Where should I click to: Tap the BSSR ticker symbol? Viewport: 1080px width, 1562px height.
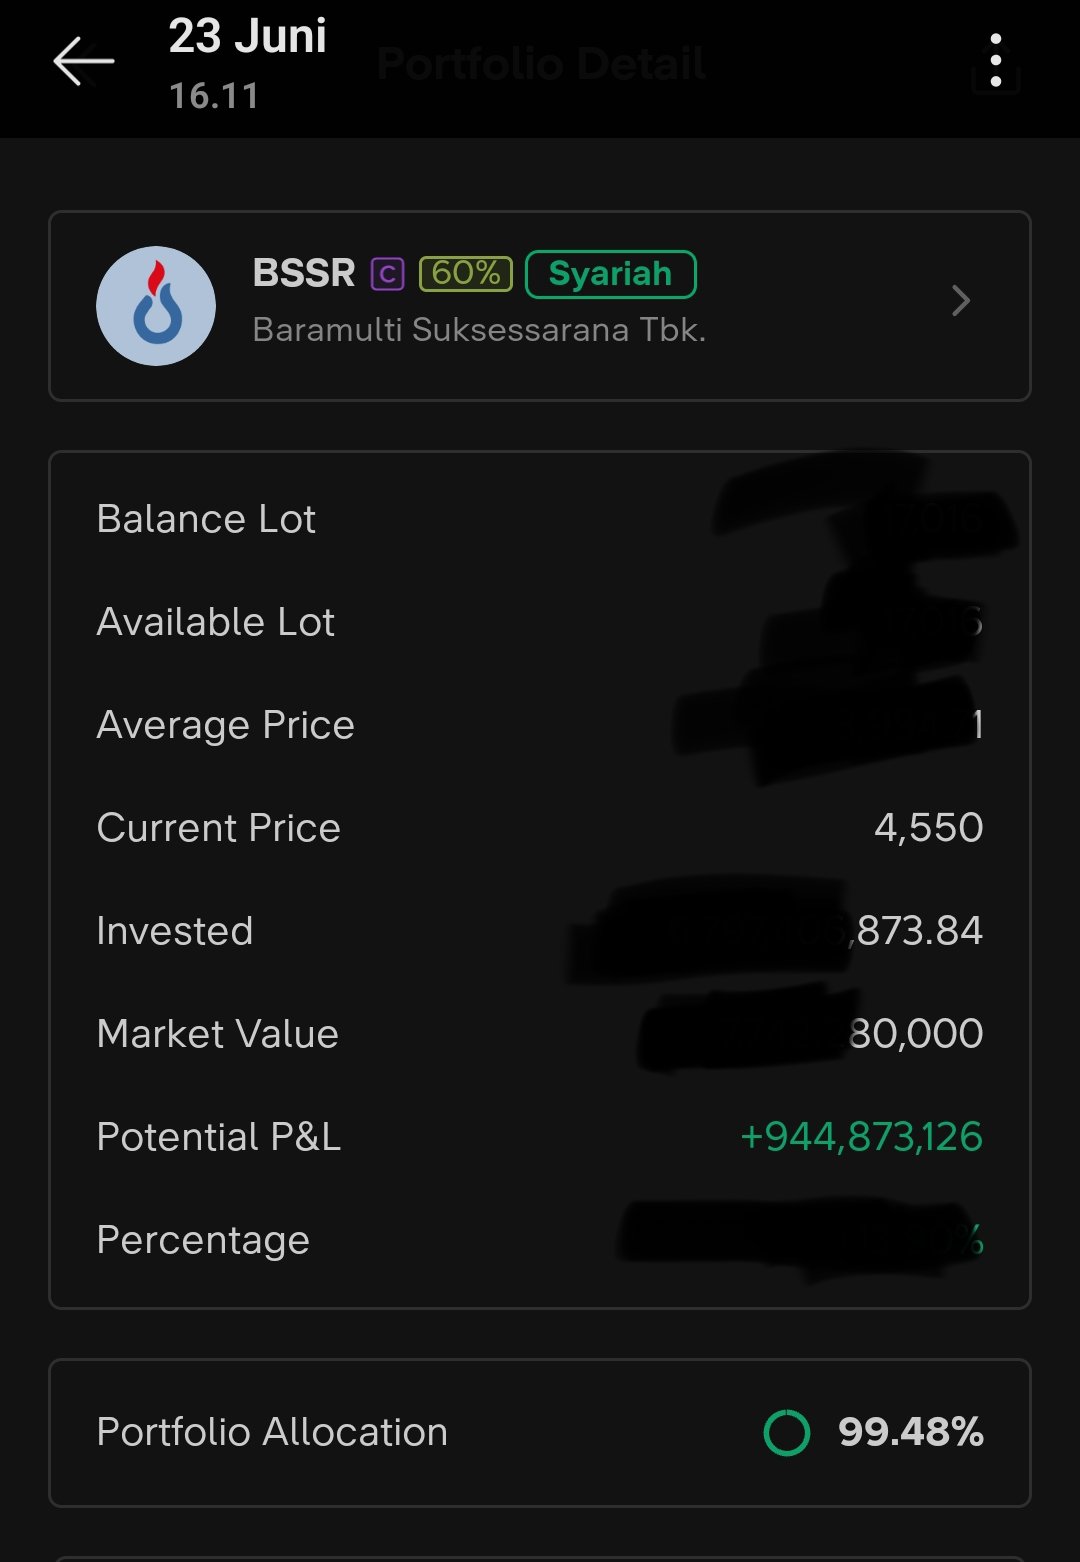(x=304, y=273)
